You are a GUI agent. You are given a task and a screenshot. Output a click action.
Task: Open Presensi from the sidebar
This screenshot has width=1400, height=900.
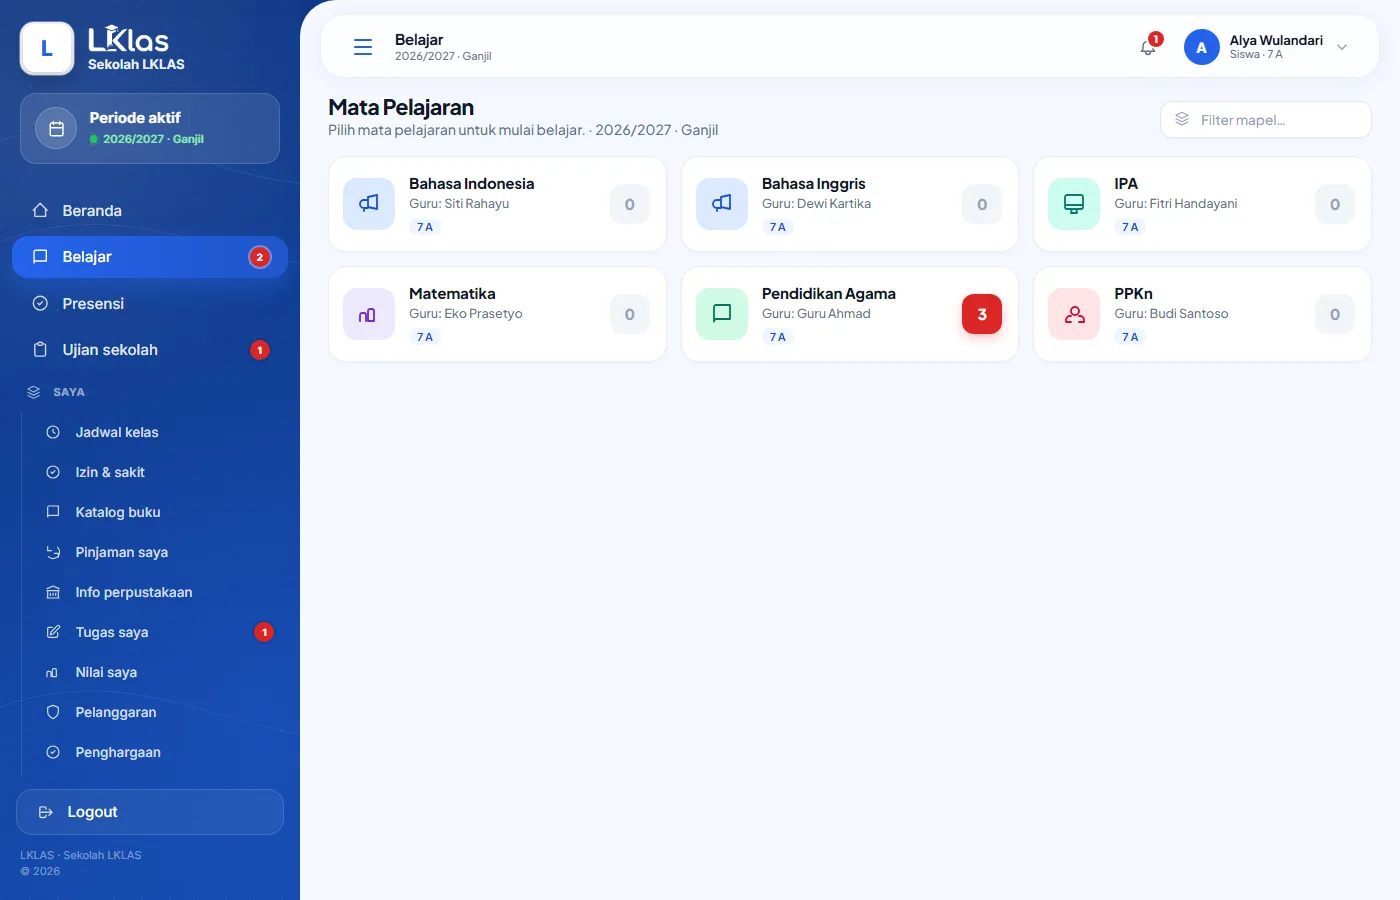tap(150, 303)
